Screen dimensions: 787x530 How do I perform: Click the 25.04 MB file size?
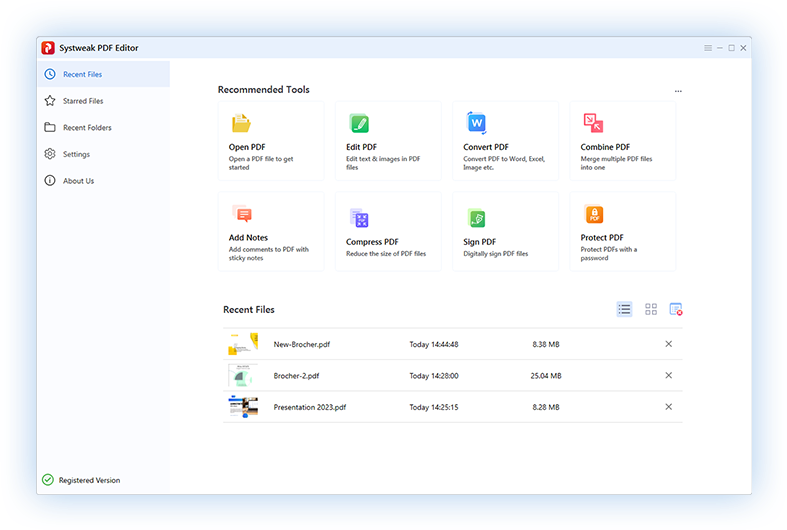tap(546, 375)
